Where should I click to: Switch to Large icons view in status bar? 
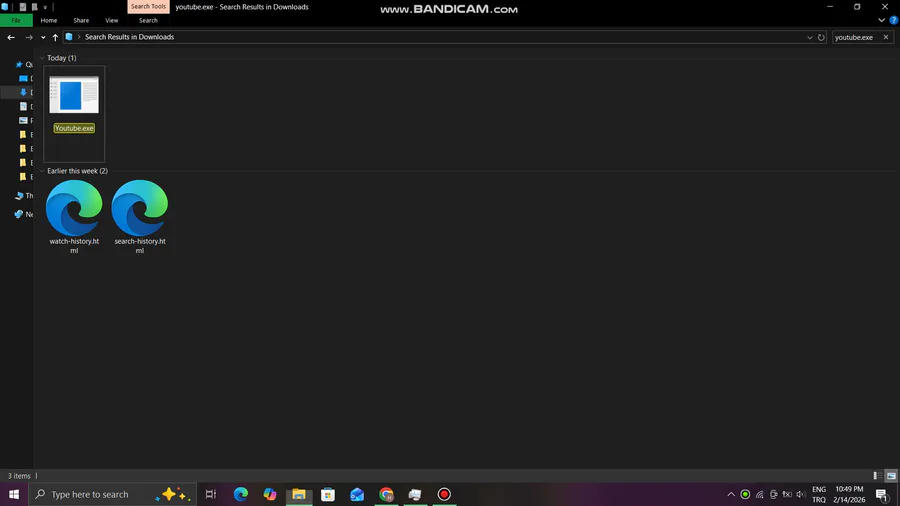coord(891,476)
